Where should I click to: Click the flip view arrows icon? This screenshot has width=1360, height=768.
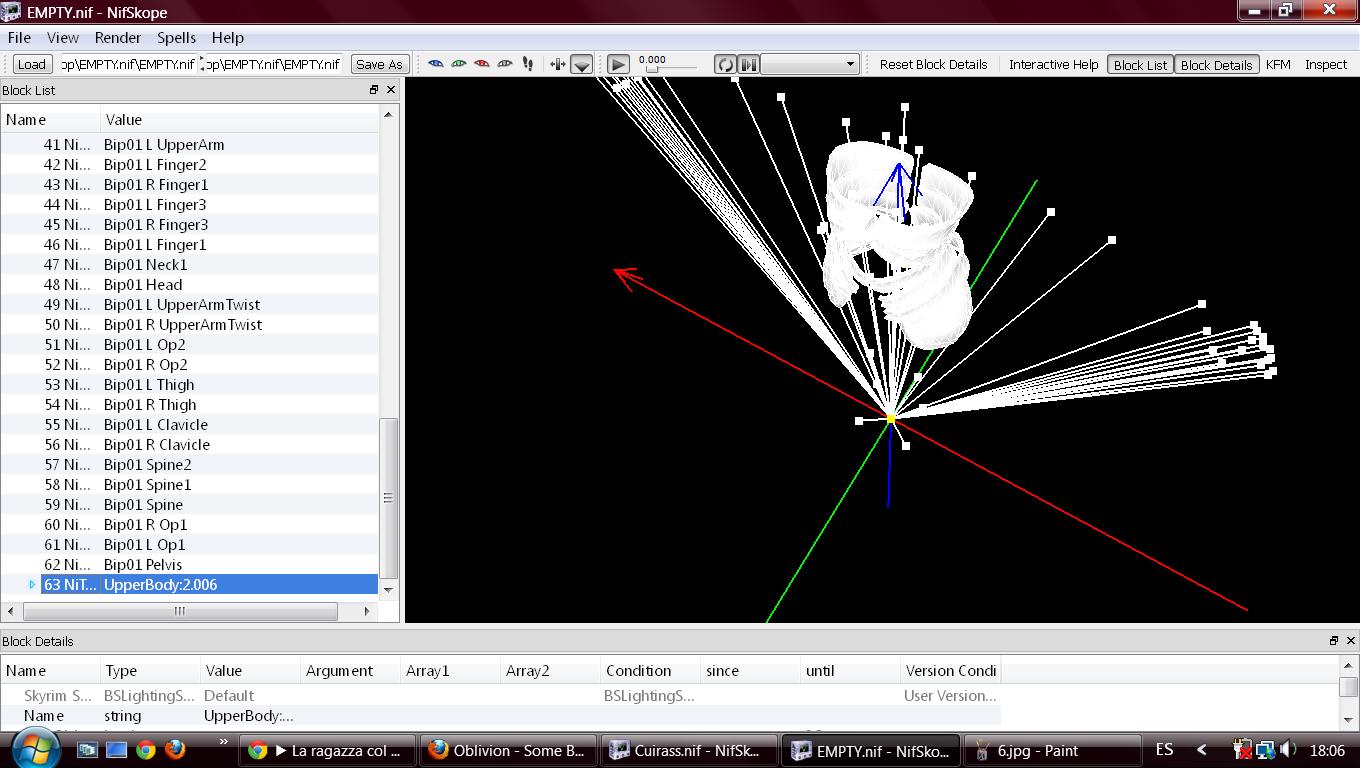(558, 64)
